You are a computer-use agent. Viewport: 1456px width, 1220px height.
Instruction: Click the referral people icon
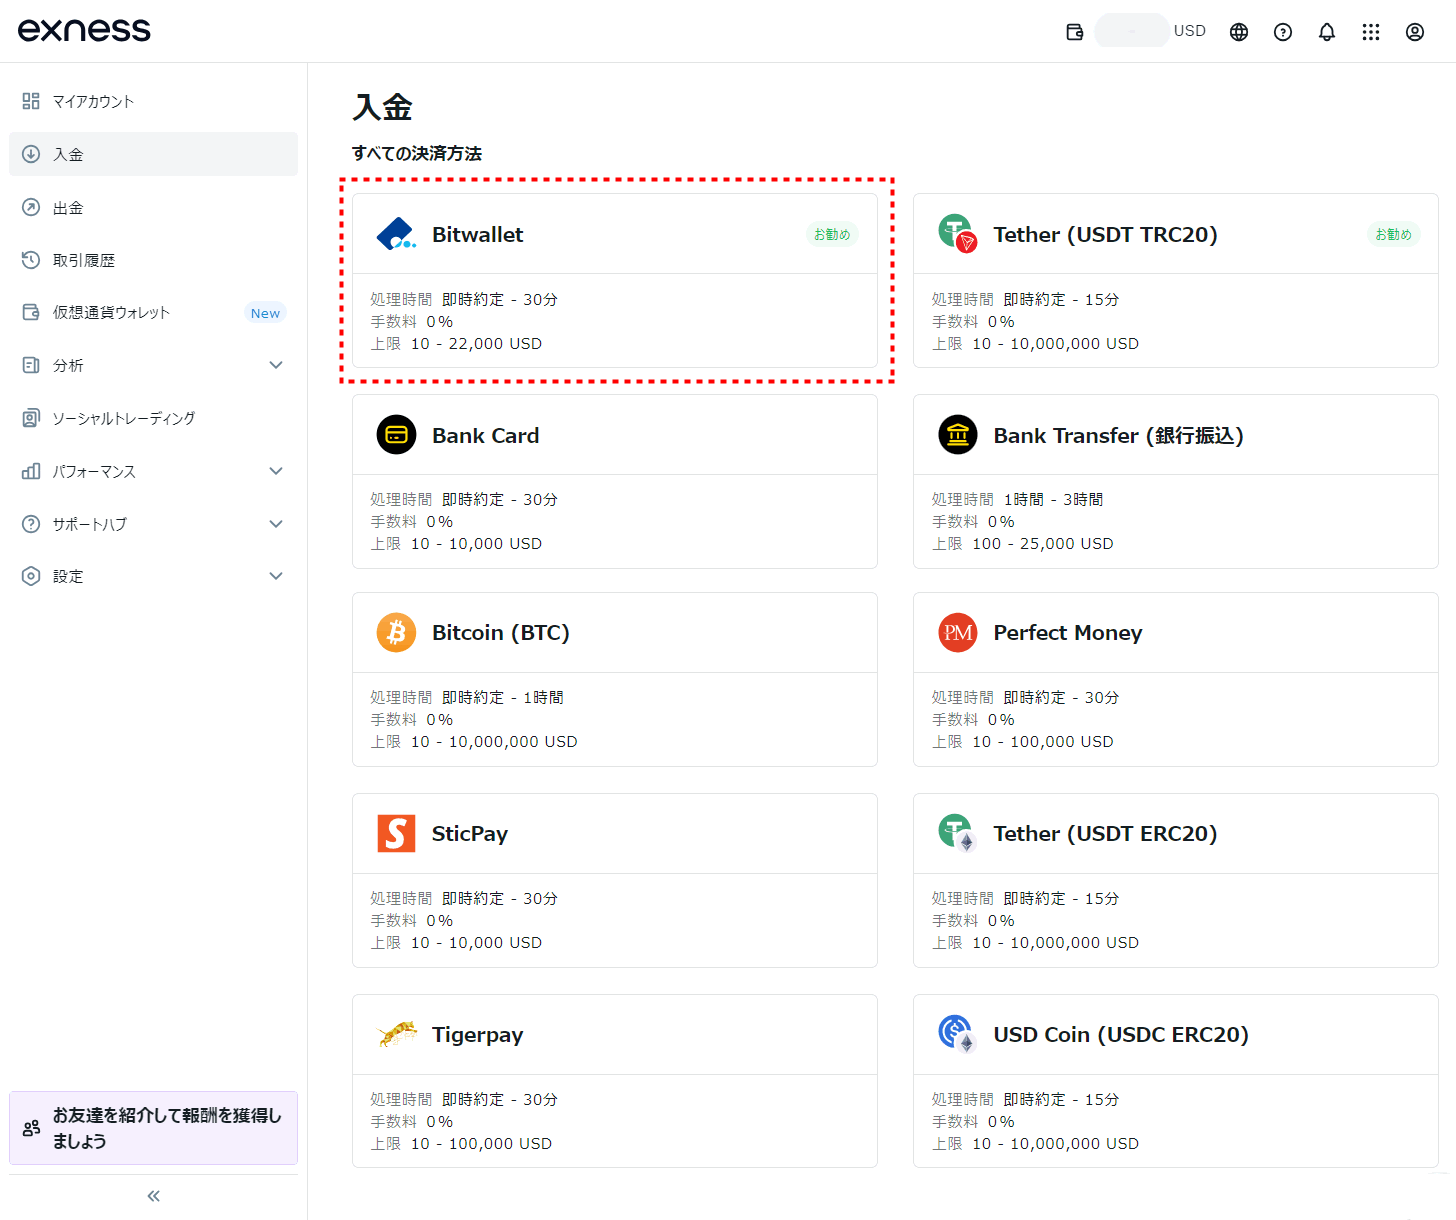(32, 1128)
